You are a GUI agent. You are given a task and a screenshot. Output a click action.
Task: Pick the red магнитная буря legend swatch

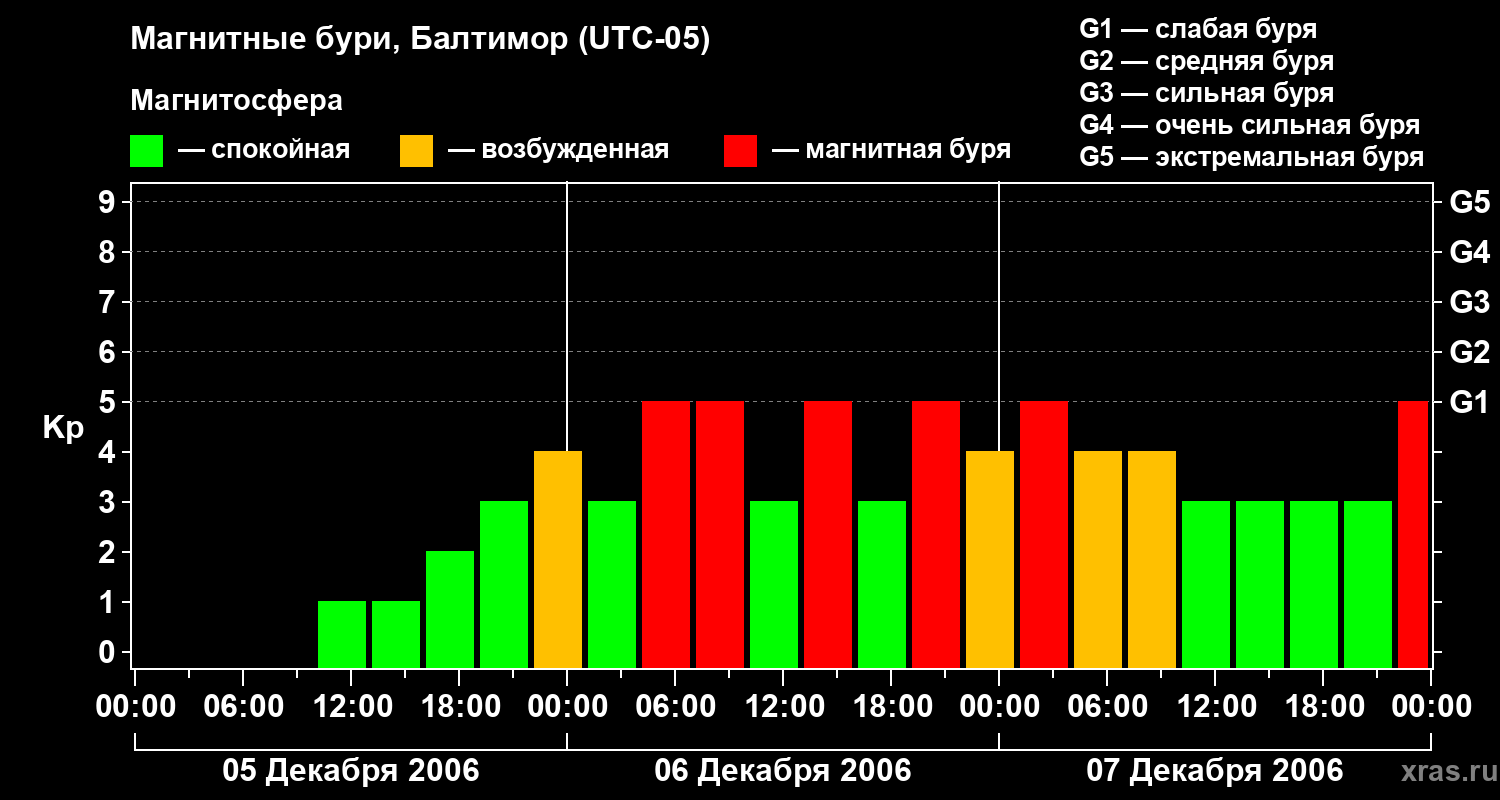click(x=741, y=151)
